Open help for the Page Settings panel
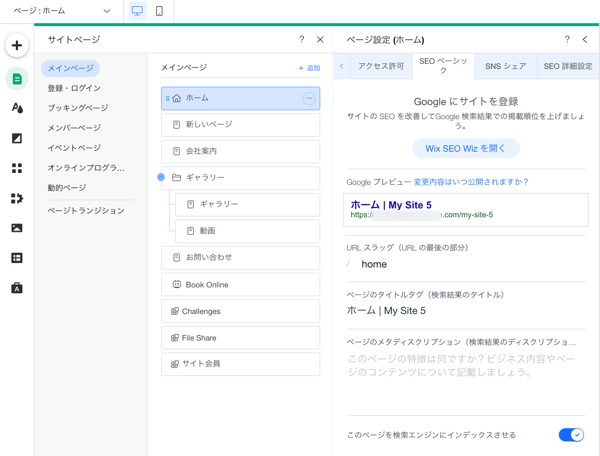The height and width of the screenshot is (456, 600). (567, 39)
